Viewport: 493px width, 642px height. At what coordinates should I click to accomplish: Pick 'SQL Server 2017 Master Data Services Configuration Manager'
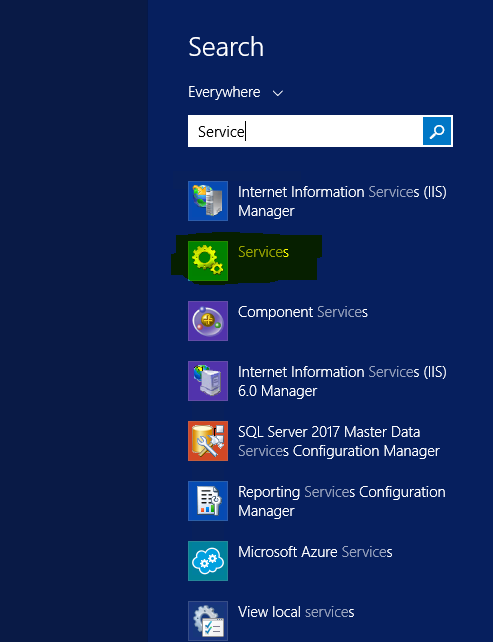(x=339, y=441)
